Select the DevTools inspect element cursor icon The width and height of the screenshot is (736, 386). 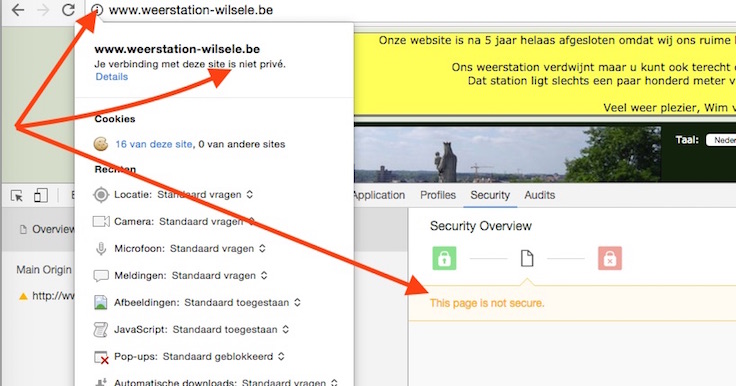pos(17,195)
